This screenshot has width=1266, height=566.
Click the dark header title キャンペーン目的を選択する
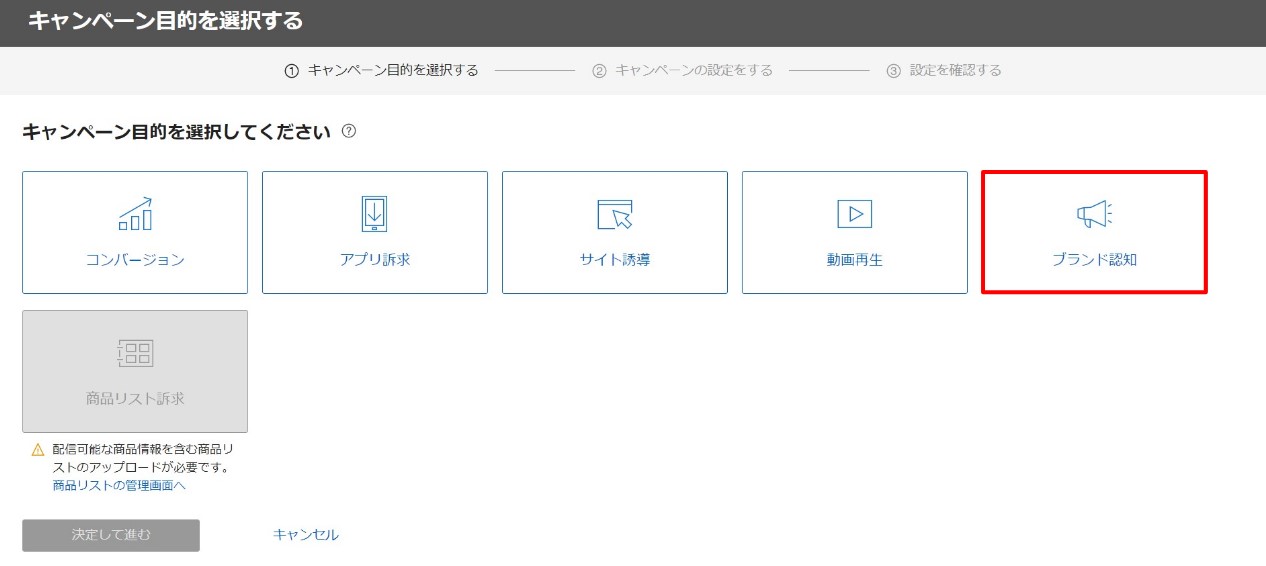165,20
